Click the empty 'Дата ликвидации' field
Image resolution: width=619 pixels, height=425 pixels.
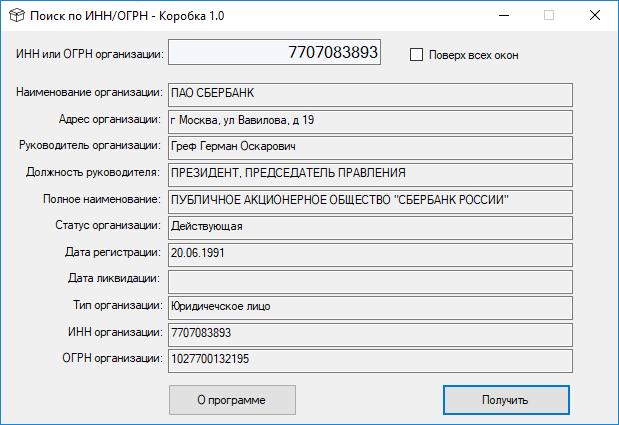(x=370, y=281)
